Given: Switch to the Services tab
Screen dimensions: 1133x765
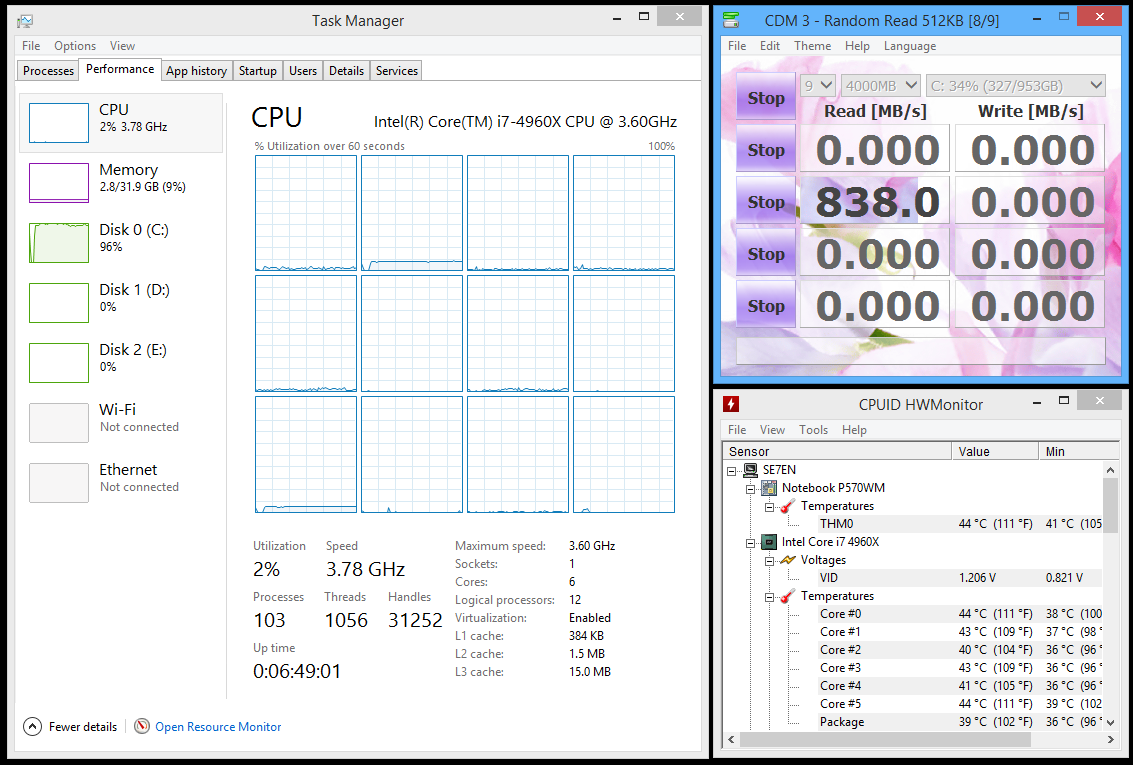Looking at the screenshot, I should pyautogui.click(x=397, y=71).
